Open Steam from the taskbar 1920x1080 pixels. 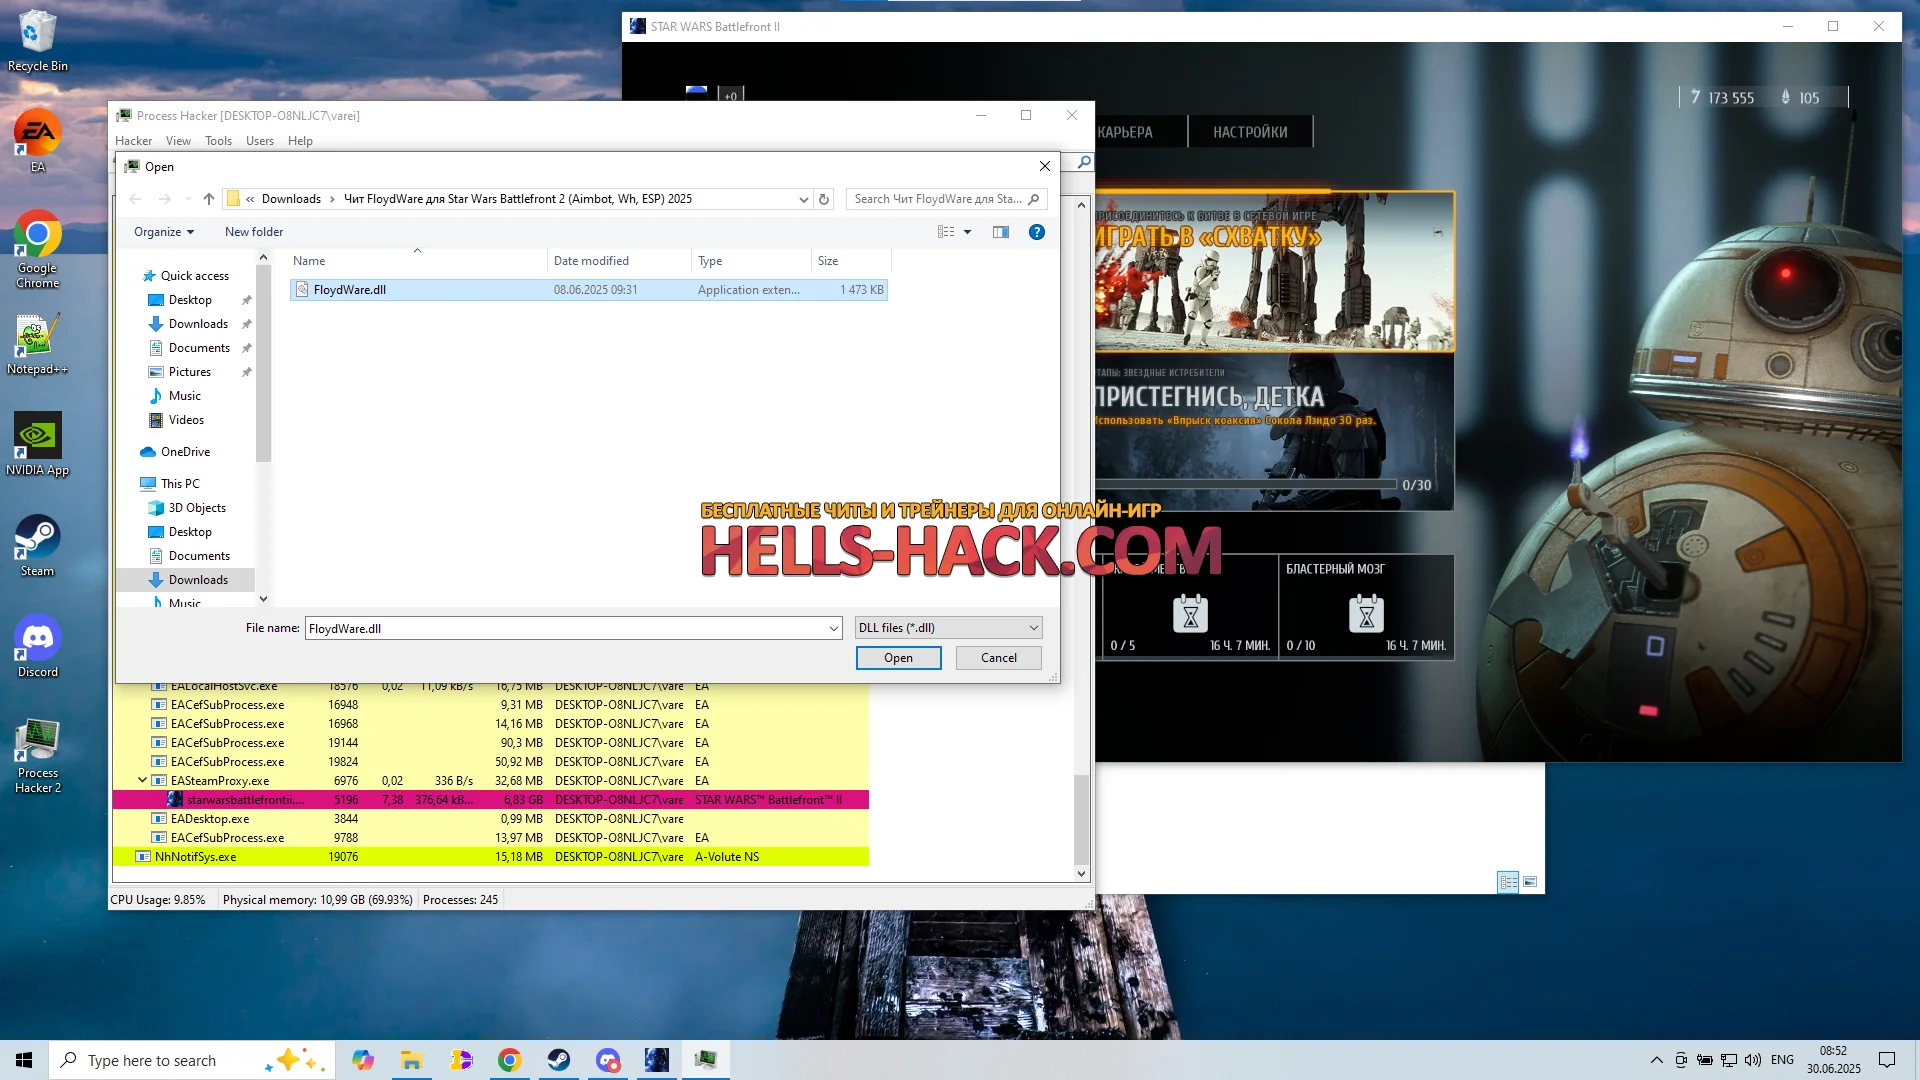coord(559,1060)
